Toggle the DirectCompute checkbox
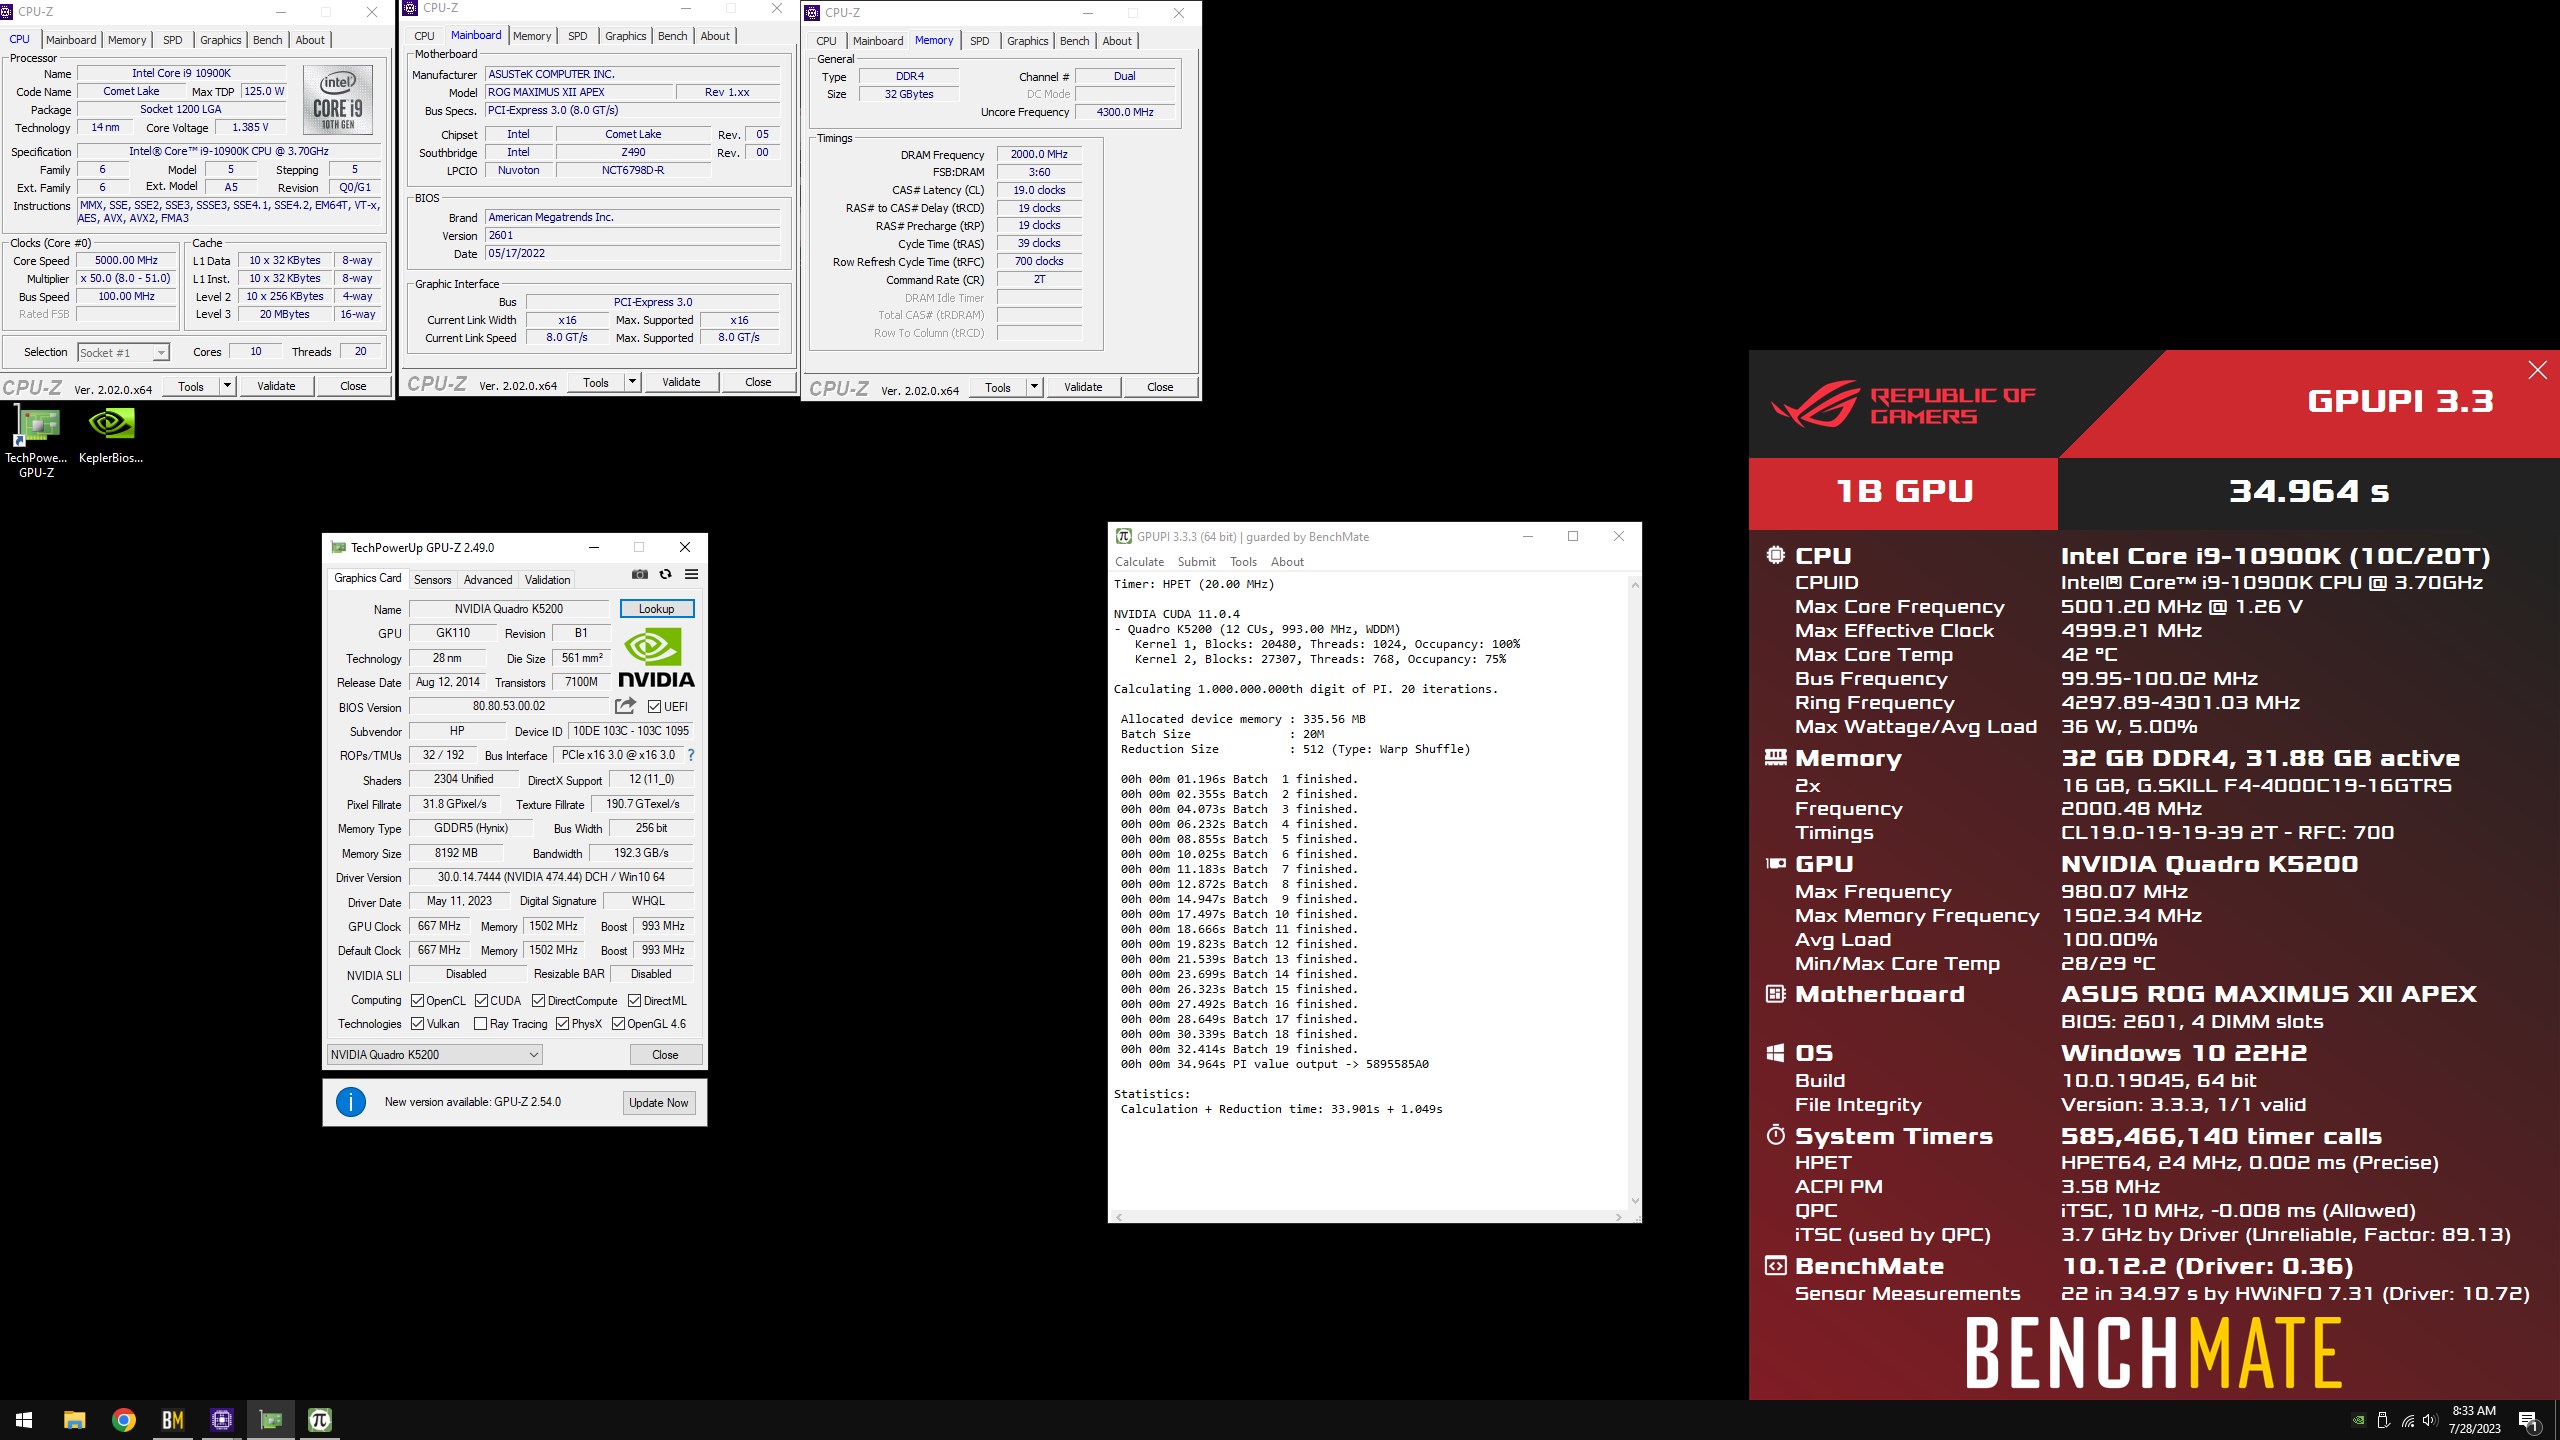The width and height of the screenshot is (2560, 1440). coord(539,1000)
